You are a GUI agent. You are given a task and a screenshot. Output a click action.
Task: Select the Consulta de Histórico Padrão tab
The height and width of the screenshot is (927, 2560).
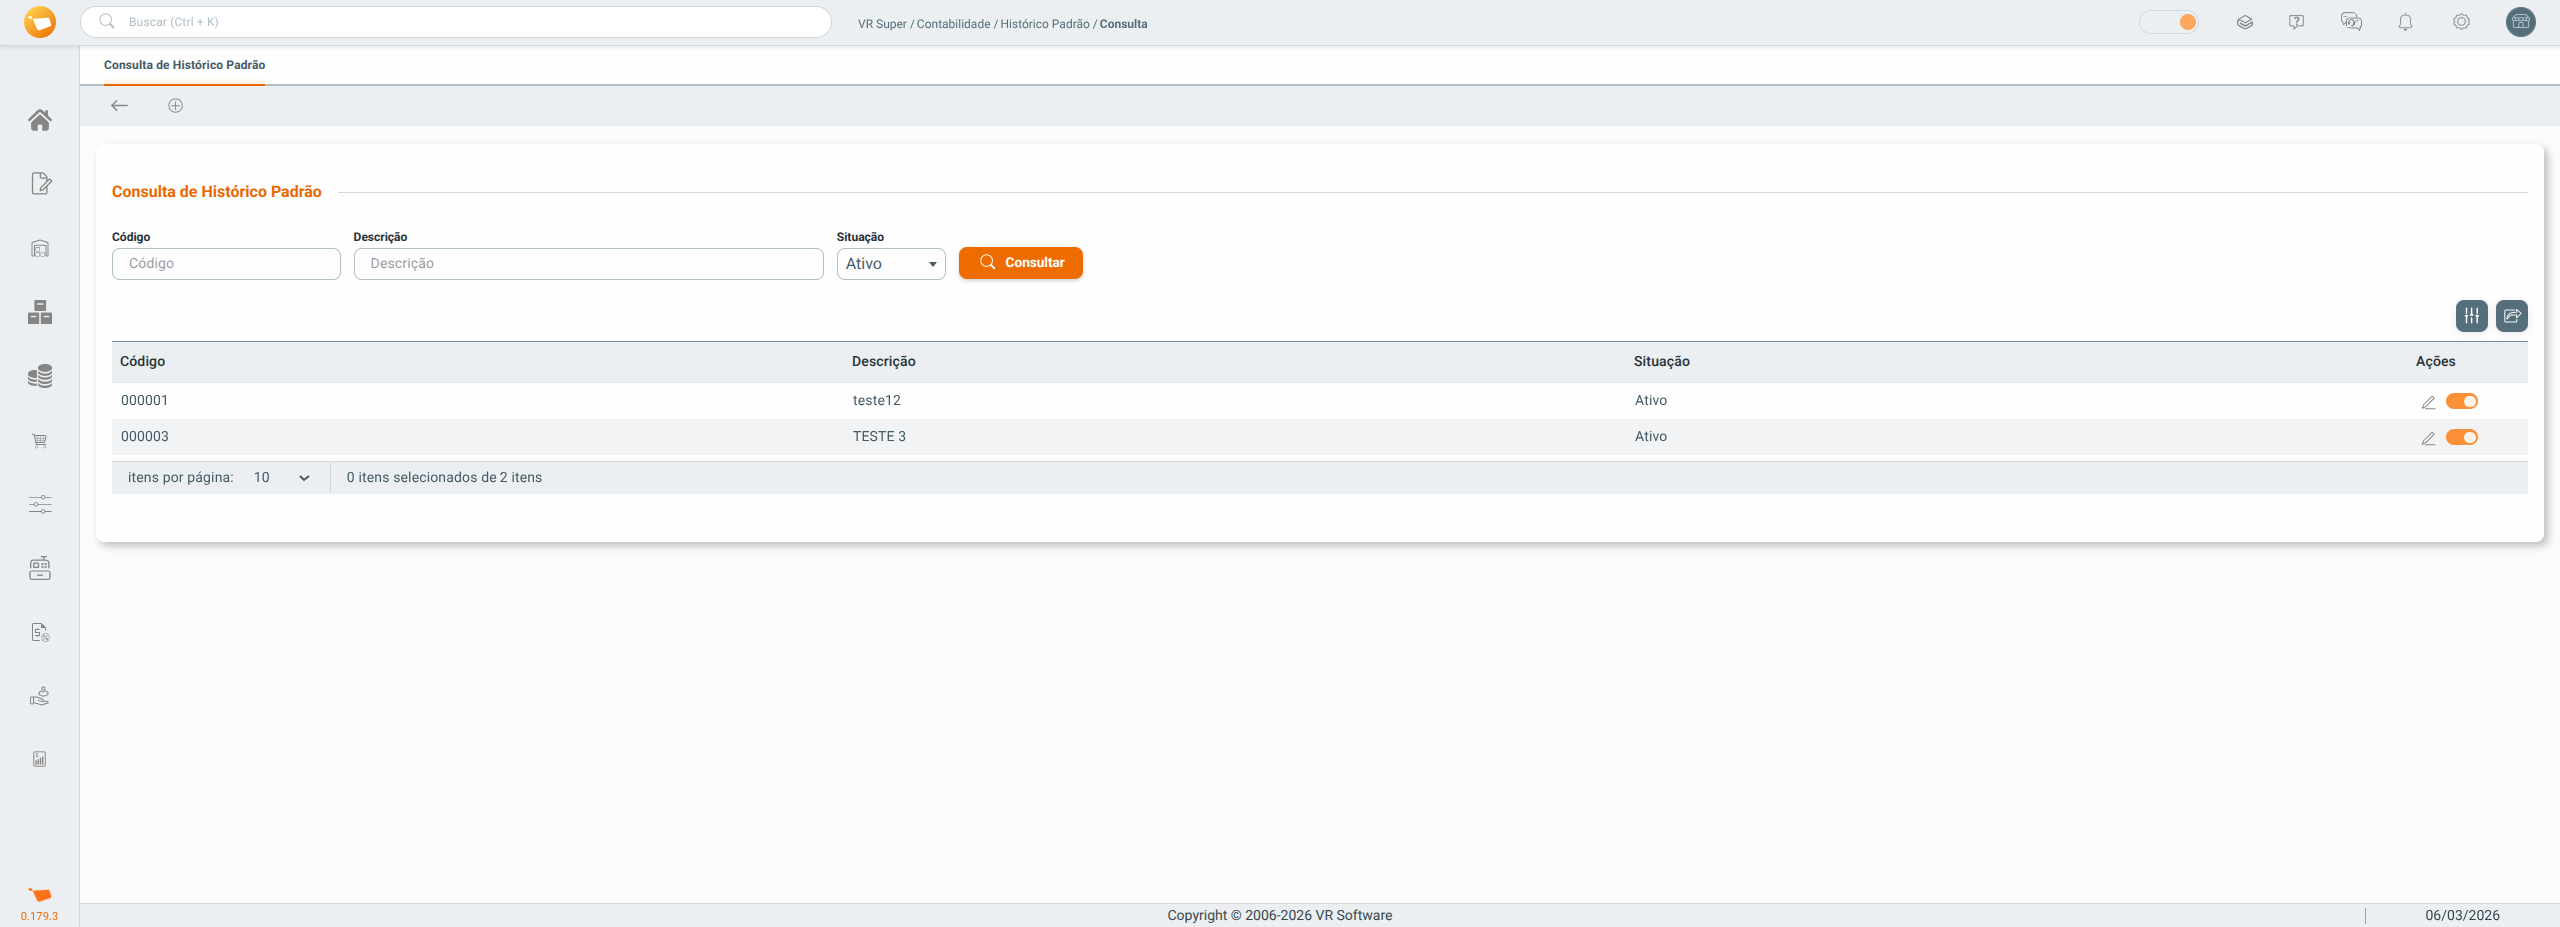pyautogui.click(x=184, y=65)
